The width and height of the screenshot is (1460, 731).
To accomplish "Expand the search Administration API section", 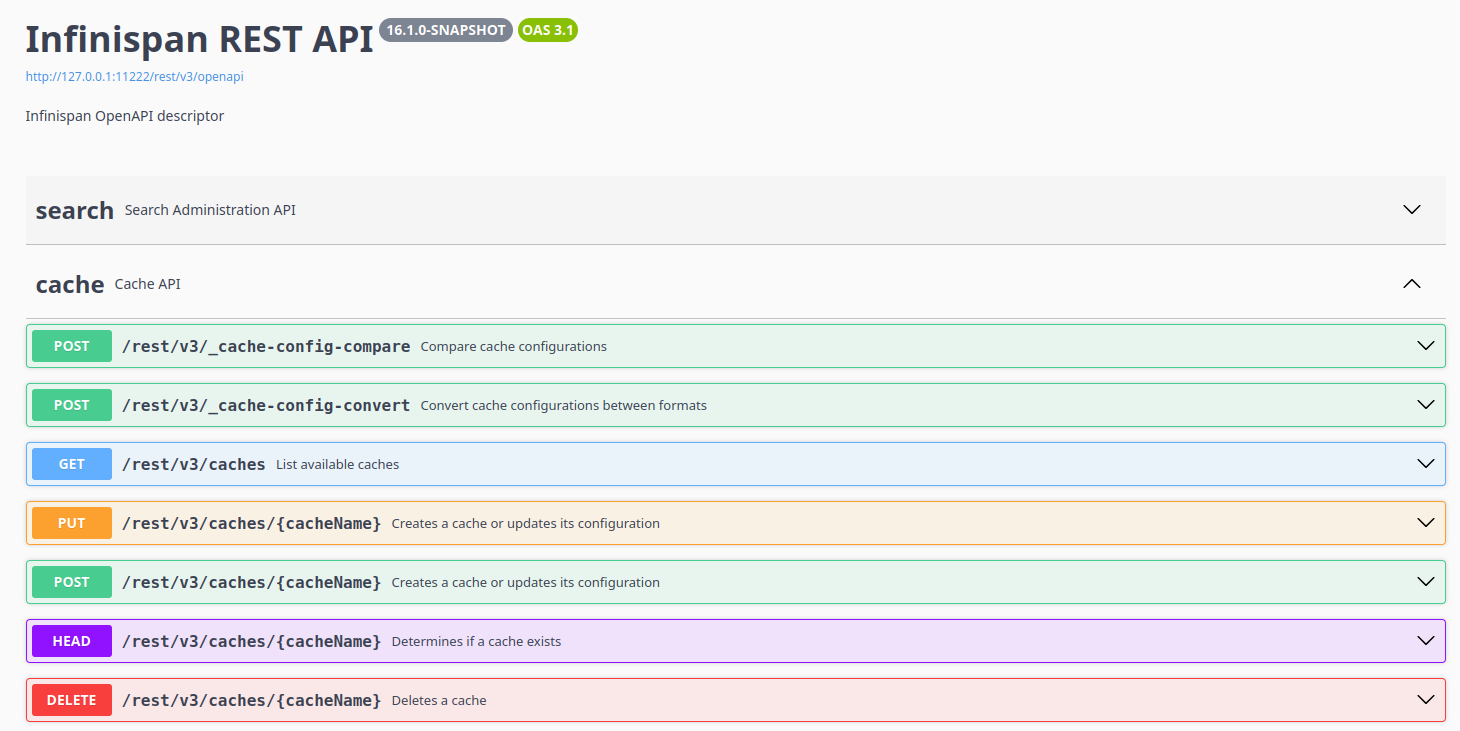I will [x=1411, y=210].
